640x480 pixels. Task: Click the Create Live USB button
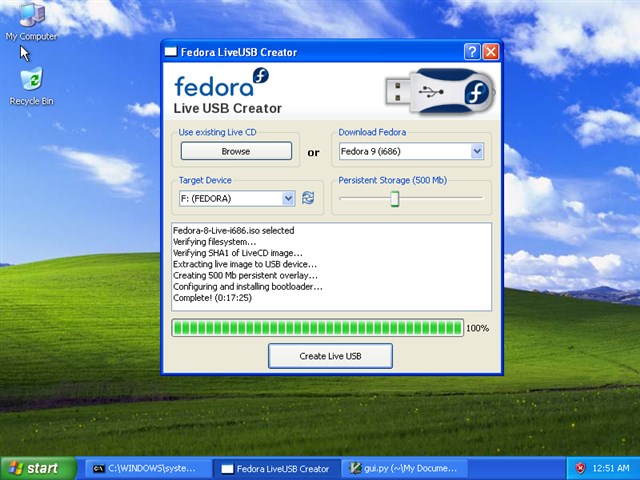(x=330, y=356)
